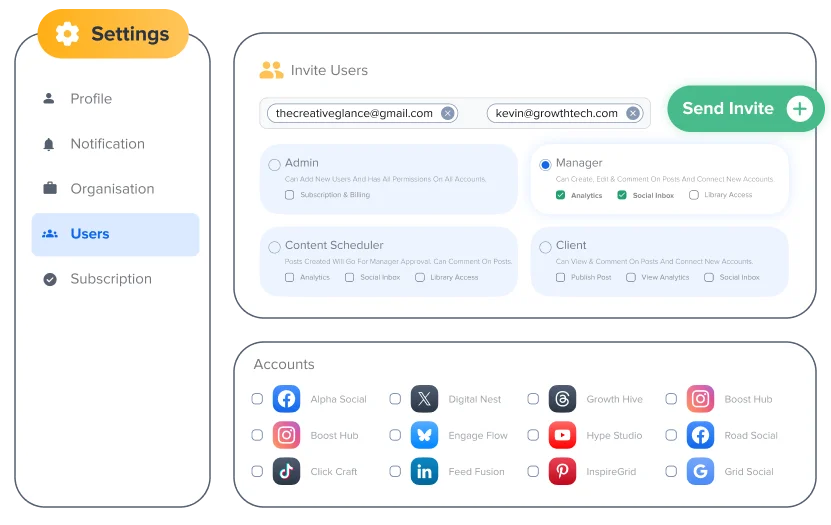Go to Subscription in settings sidebar
This screenshot has height=525, width=831.
pos(110,279)
